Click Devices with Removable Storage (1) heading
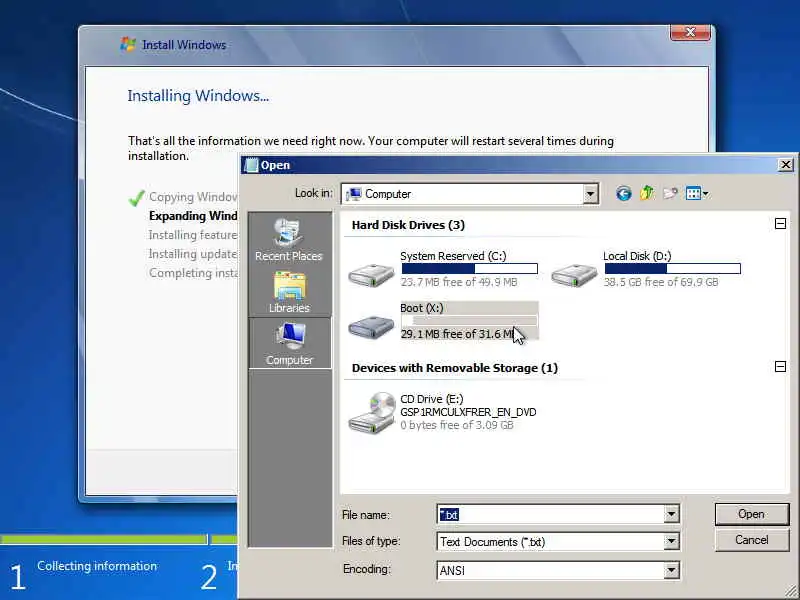 [455, 368]
